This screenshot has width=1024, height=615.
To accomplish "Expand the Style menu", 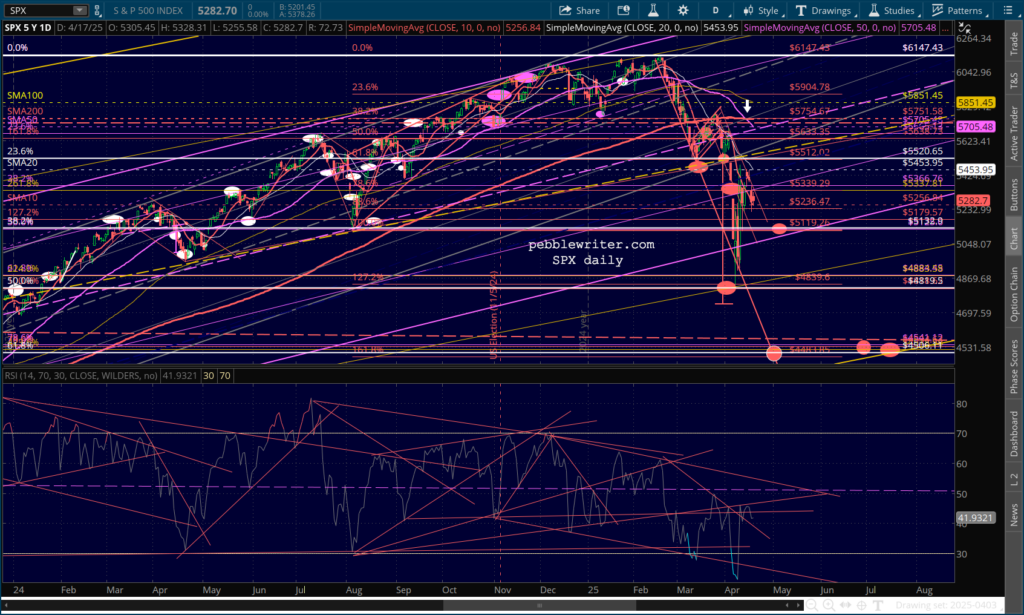I will pos(762,10).
